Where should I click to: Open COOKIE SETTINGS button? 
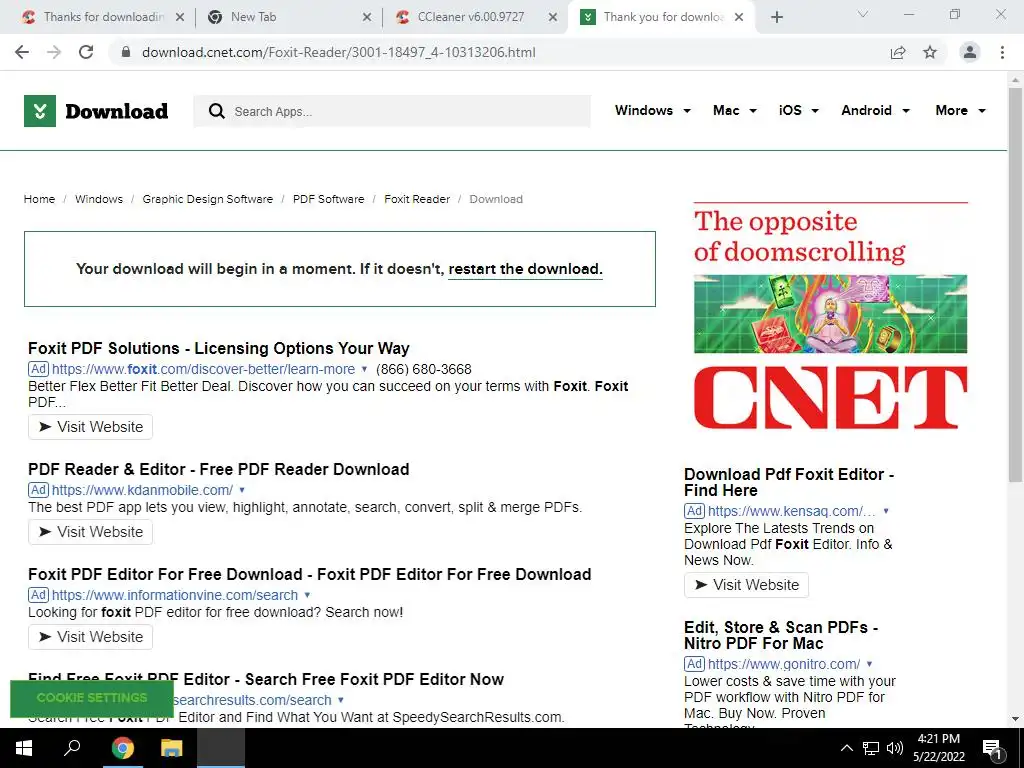92,697
